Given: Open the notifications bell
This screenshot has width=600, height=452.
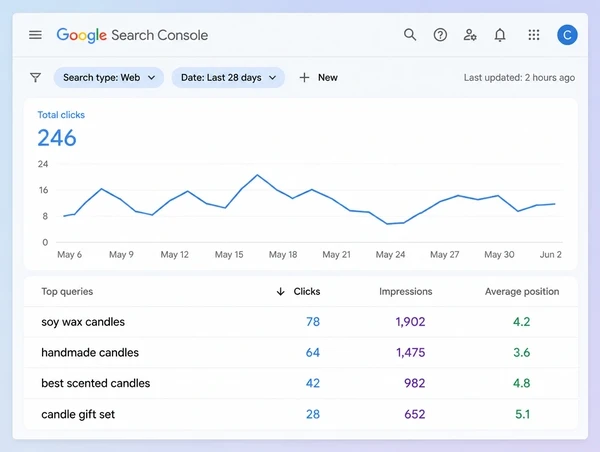Looking at the screenshot, I should tap(500, 35).
